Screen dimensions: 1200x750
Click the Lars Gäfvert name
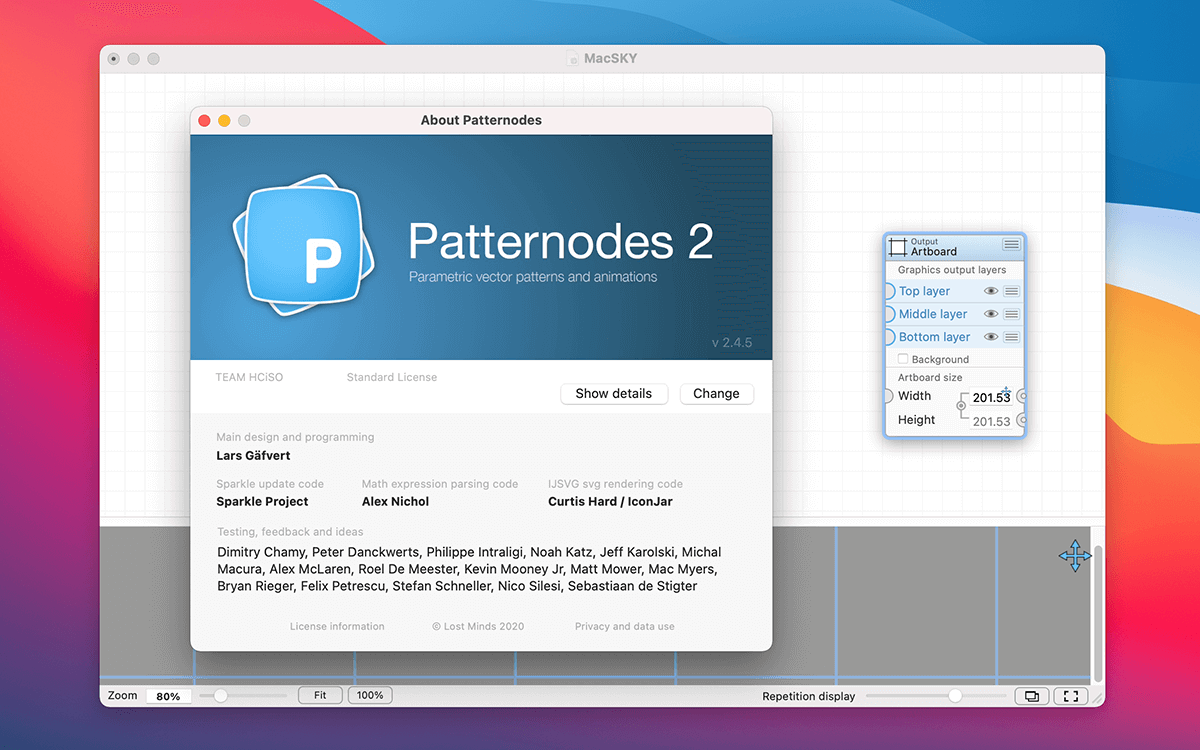pyautogui.click(x=254, y=456)
